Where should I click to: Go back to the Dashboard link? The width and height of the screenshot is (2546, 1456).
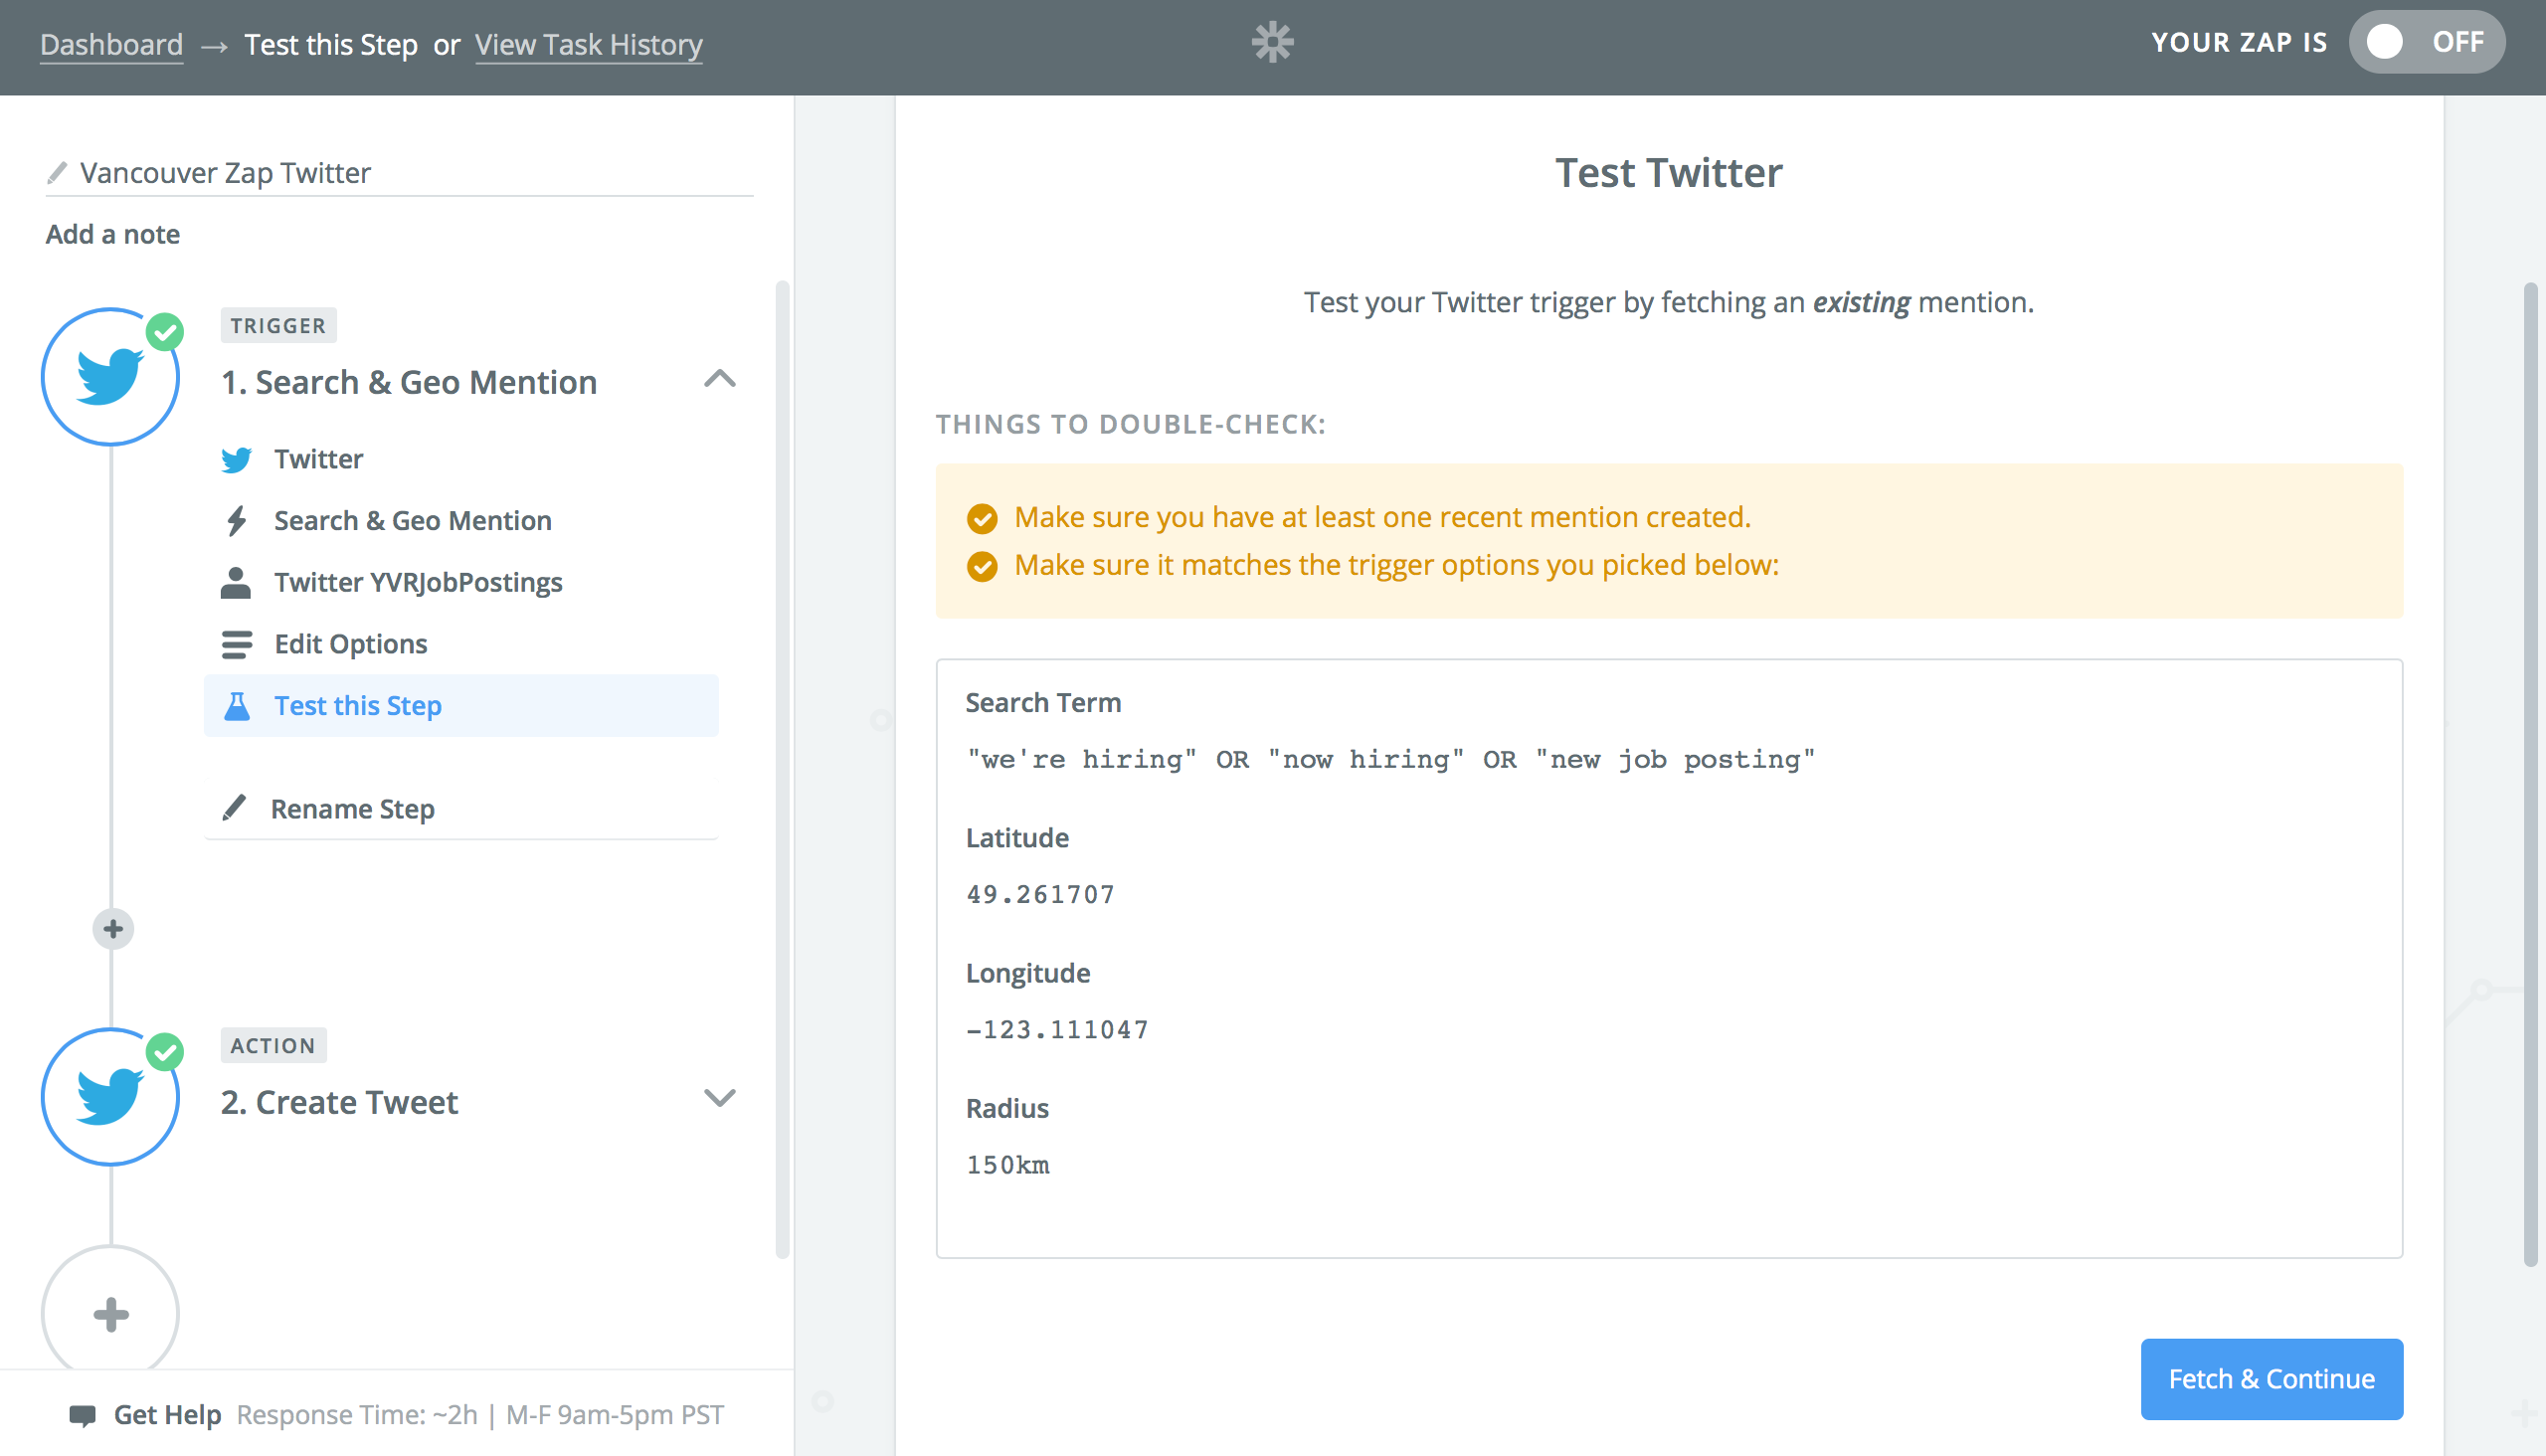(111, 44)
